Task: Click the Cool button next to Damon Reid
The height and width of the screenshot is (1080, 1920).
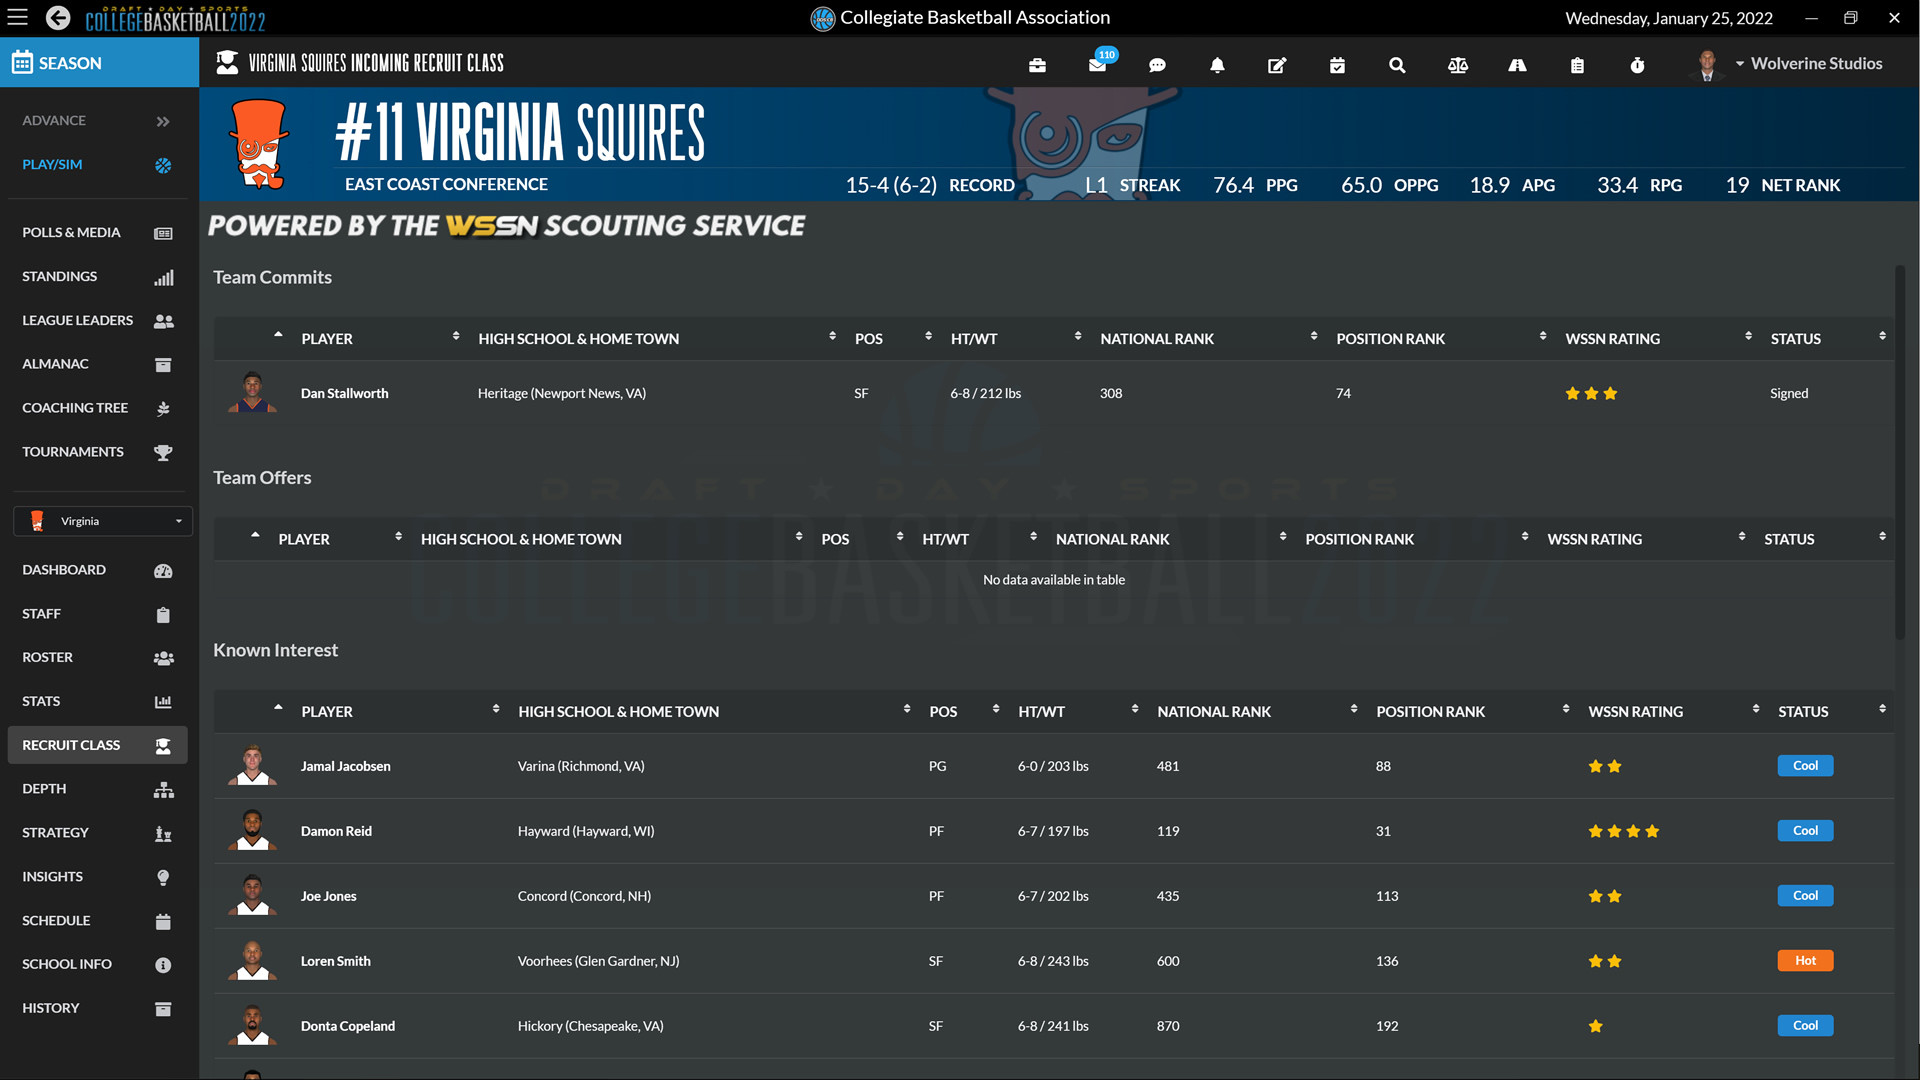Action: click(1805, 830)
